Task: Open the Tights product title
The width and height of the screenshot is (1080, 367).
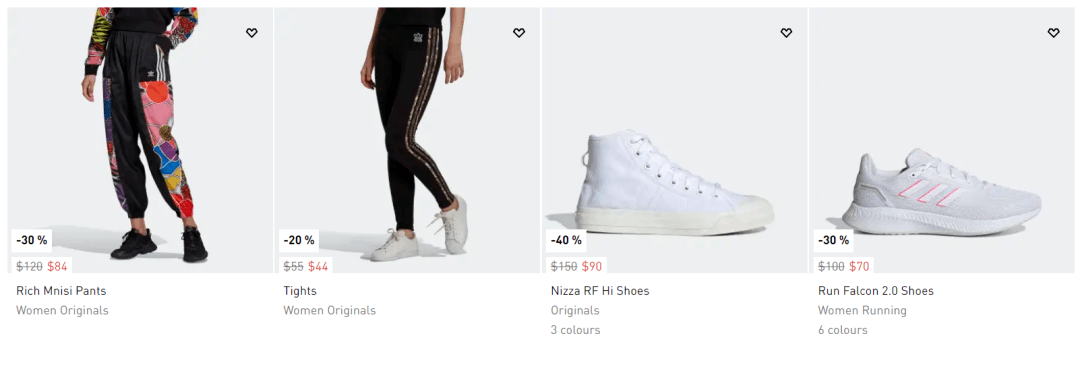Action: coord(300,291)
